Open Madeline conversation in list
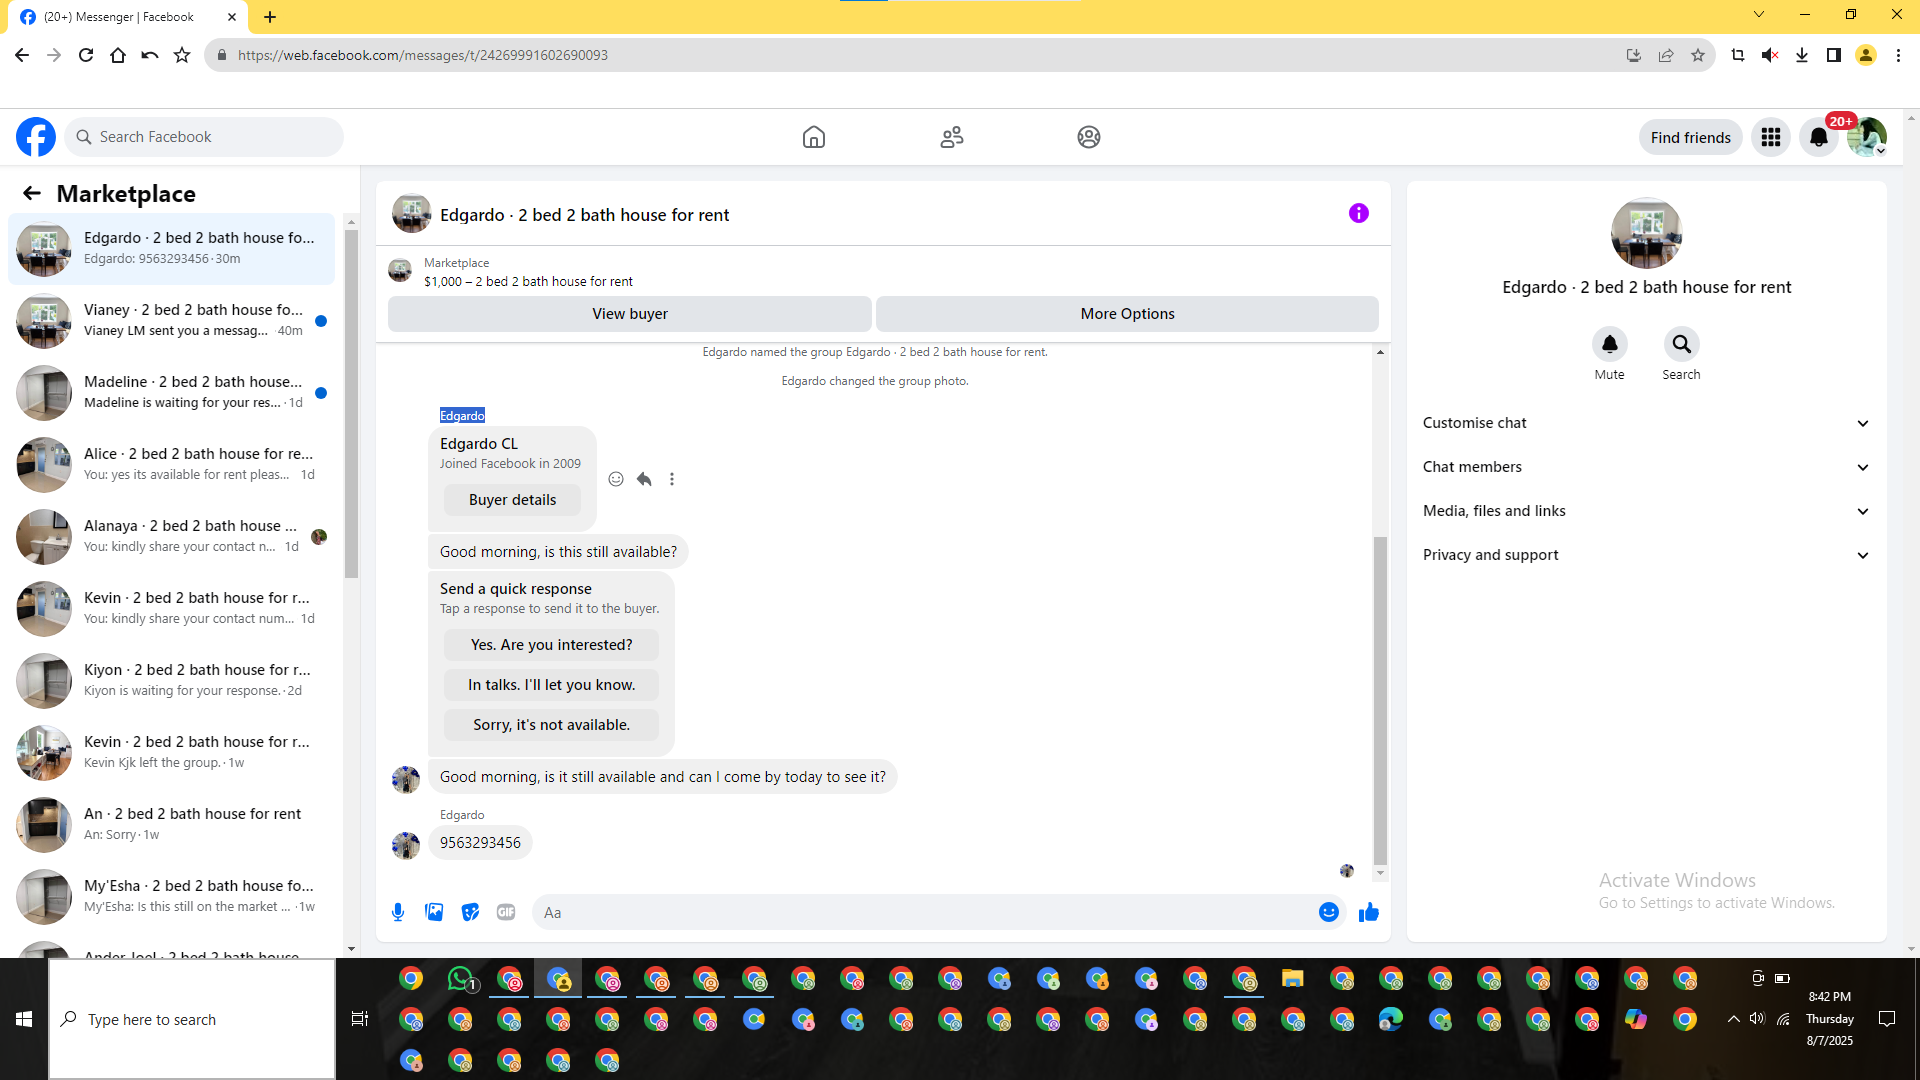Viewport: 1920px width, 1080px height. coord(172,393)
